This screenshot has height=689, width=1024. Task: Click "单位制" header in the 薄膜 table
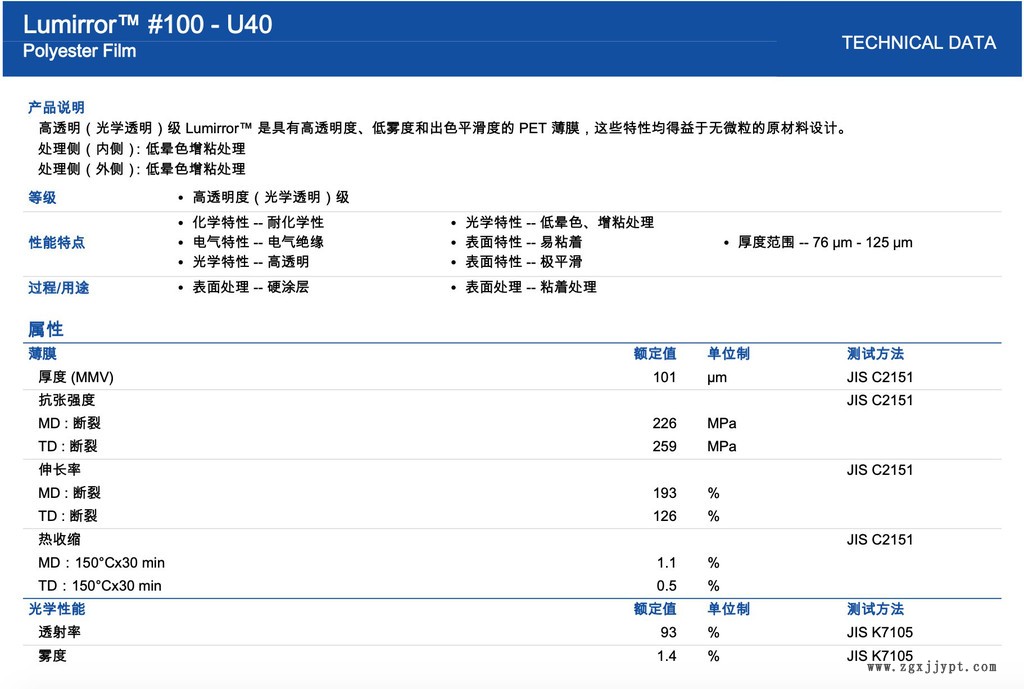pyautogui.click(x=728, y=353)
